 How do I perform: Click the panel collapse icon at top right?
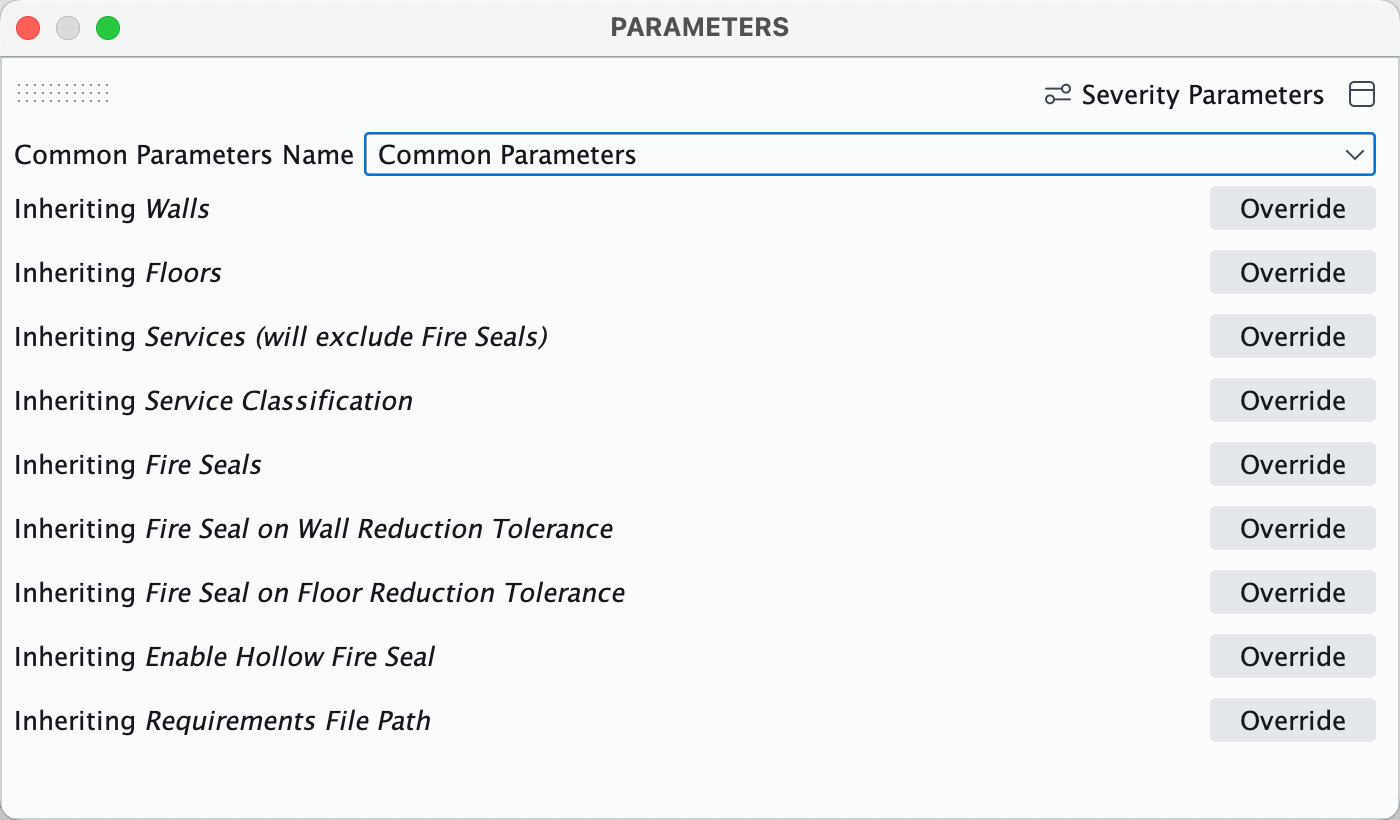pyautogui.click(x=1362, y=94)
